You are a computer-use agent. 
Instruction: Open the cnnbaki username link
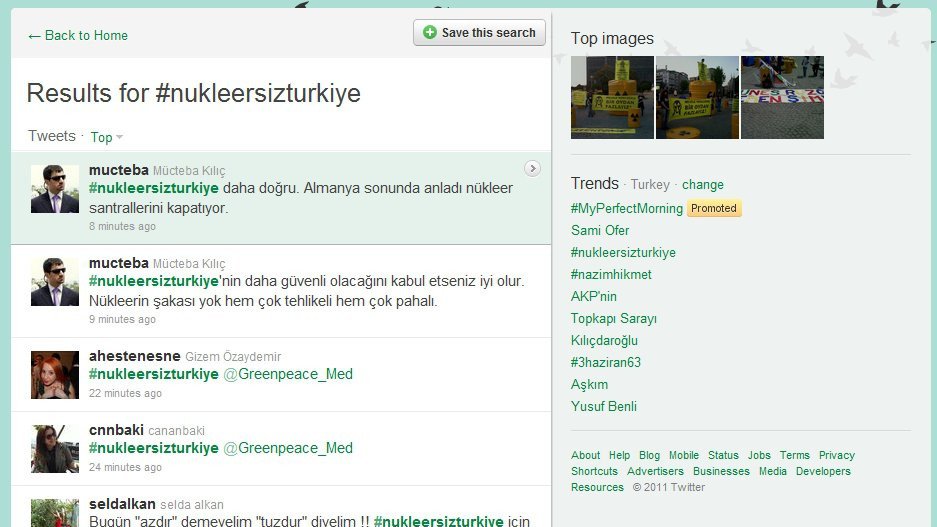click(x=116, y=430)
